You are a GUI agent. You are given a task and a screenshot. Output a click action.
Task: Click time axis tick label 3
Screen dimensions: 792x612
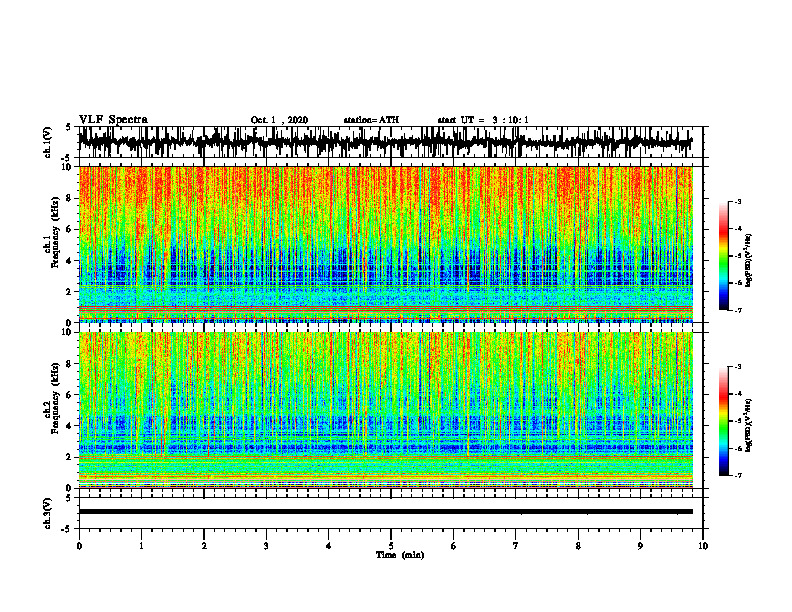tap(266, 546)
